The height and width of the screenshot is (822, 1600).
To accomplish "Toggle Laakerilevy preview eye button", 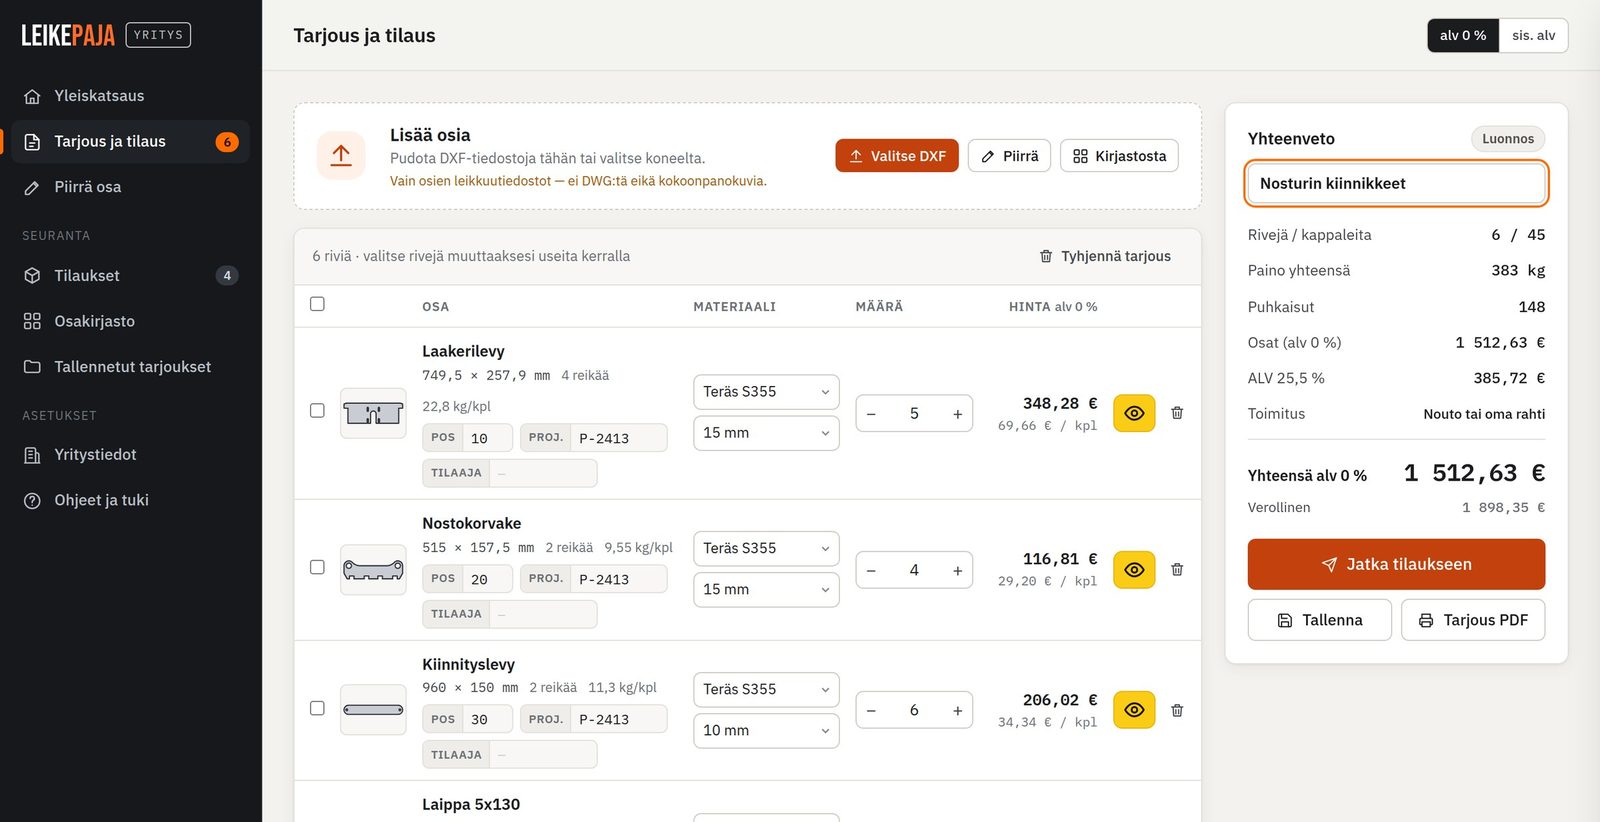I will (x=1134, y=413).
